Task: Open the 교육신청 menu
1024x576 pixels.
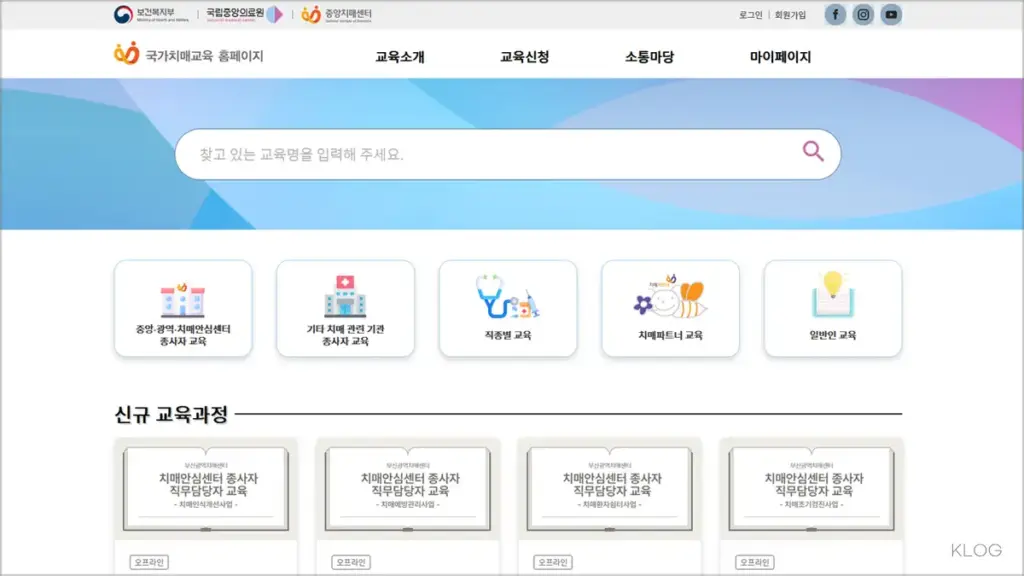Action: (x=525, y=57)
